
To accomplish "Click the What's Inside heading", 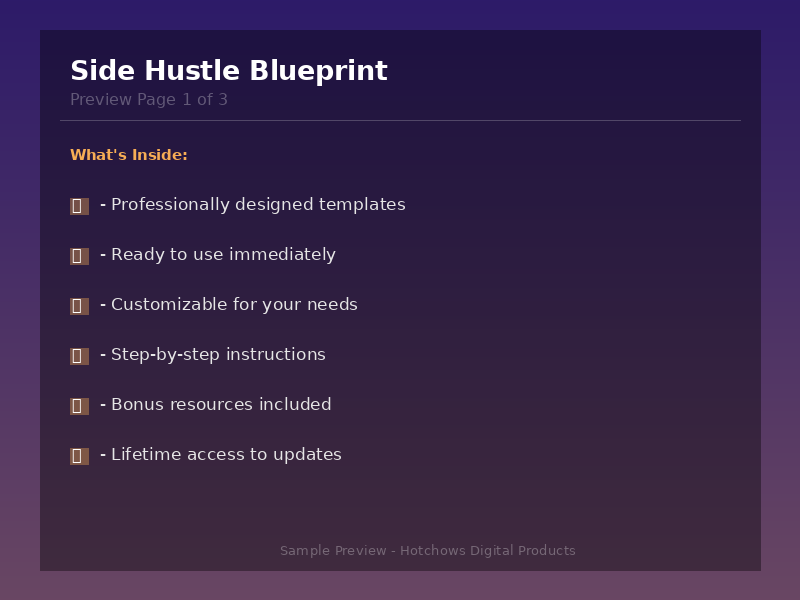I will point(129,155).
